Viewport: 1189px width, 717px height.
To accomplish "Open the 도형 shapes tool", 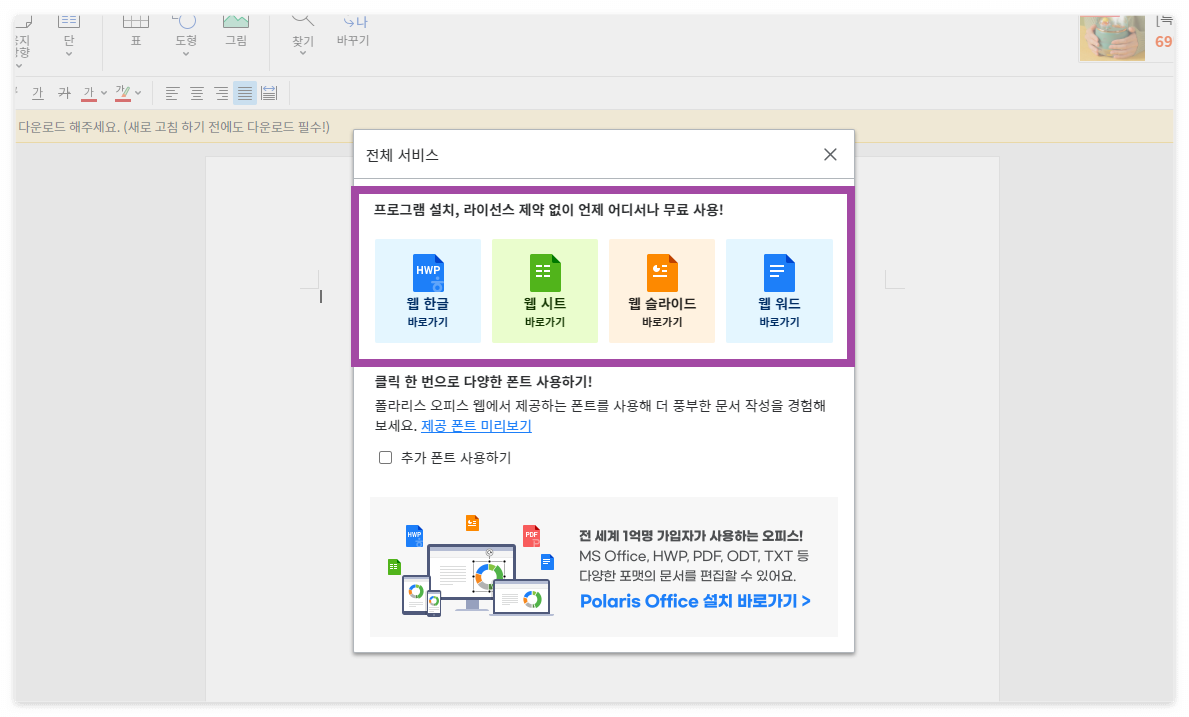I will click(x=186, y=29).
